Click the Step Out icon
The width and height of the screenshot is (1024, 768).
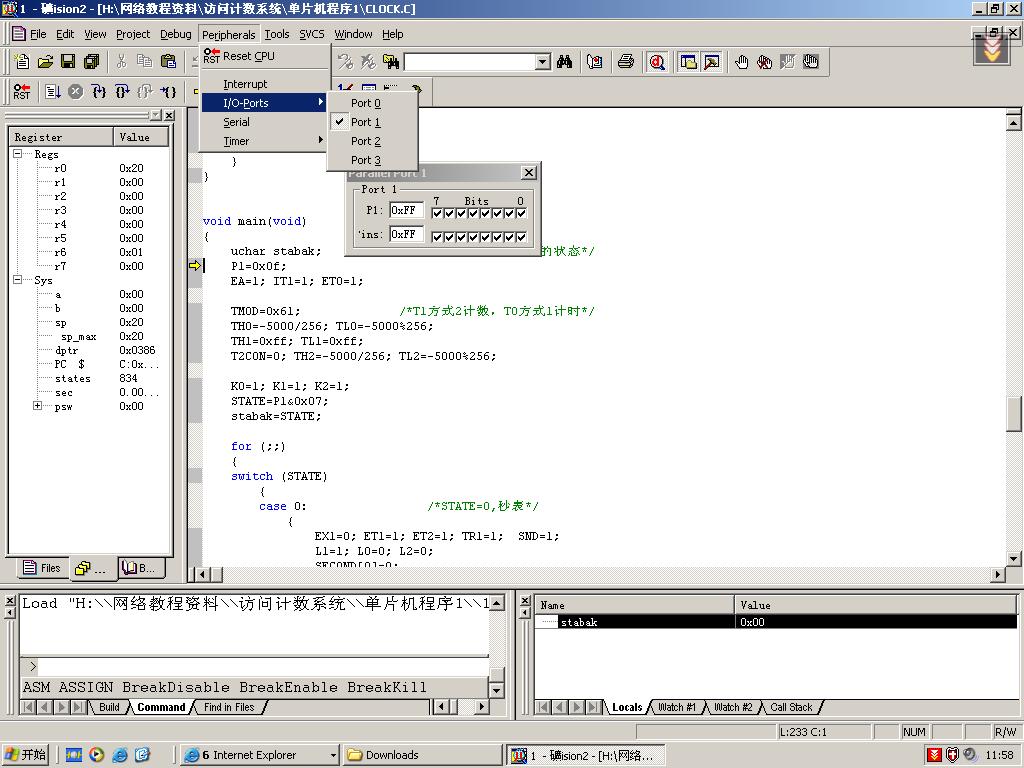point(145,91)
